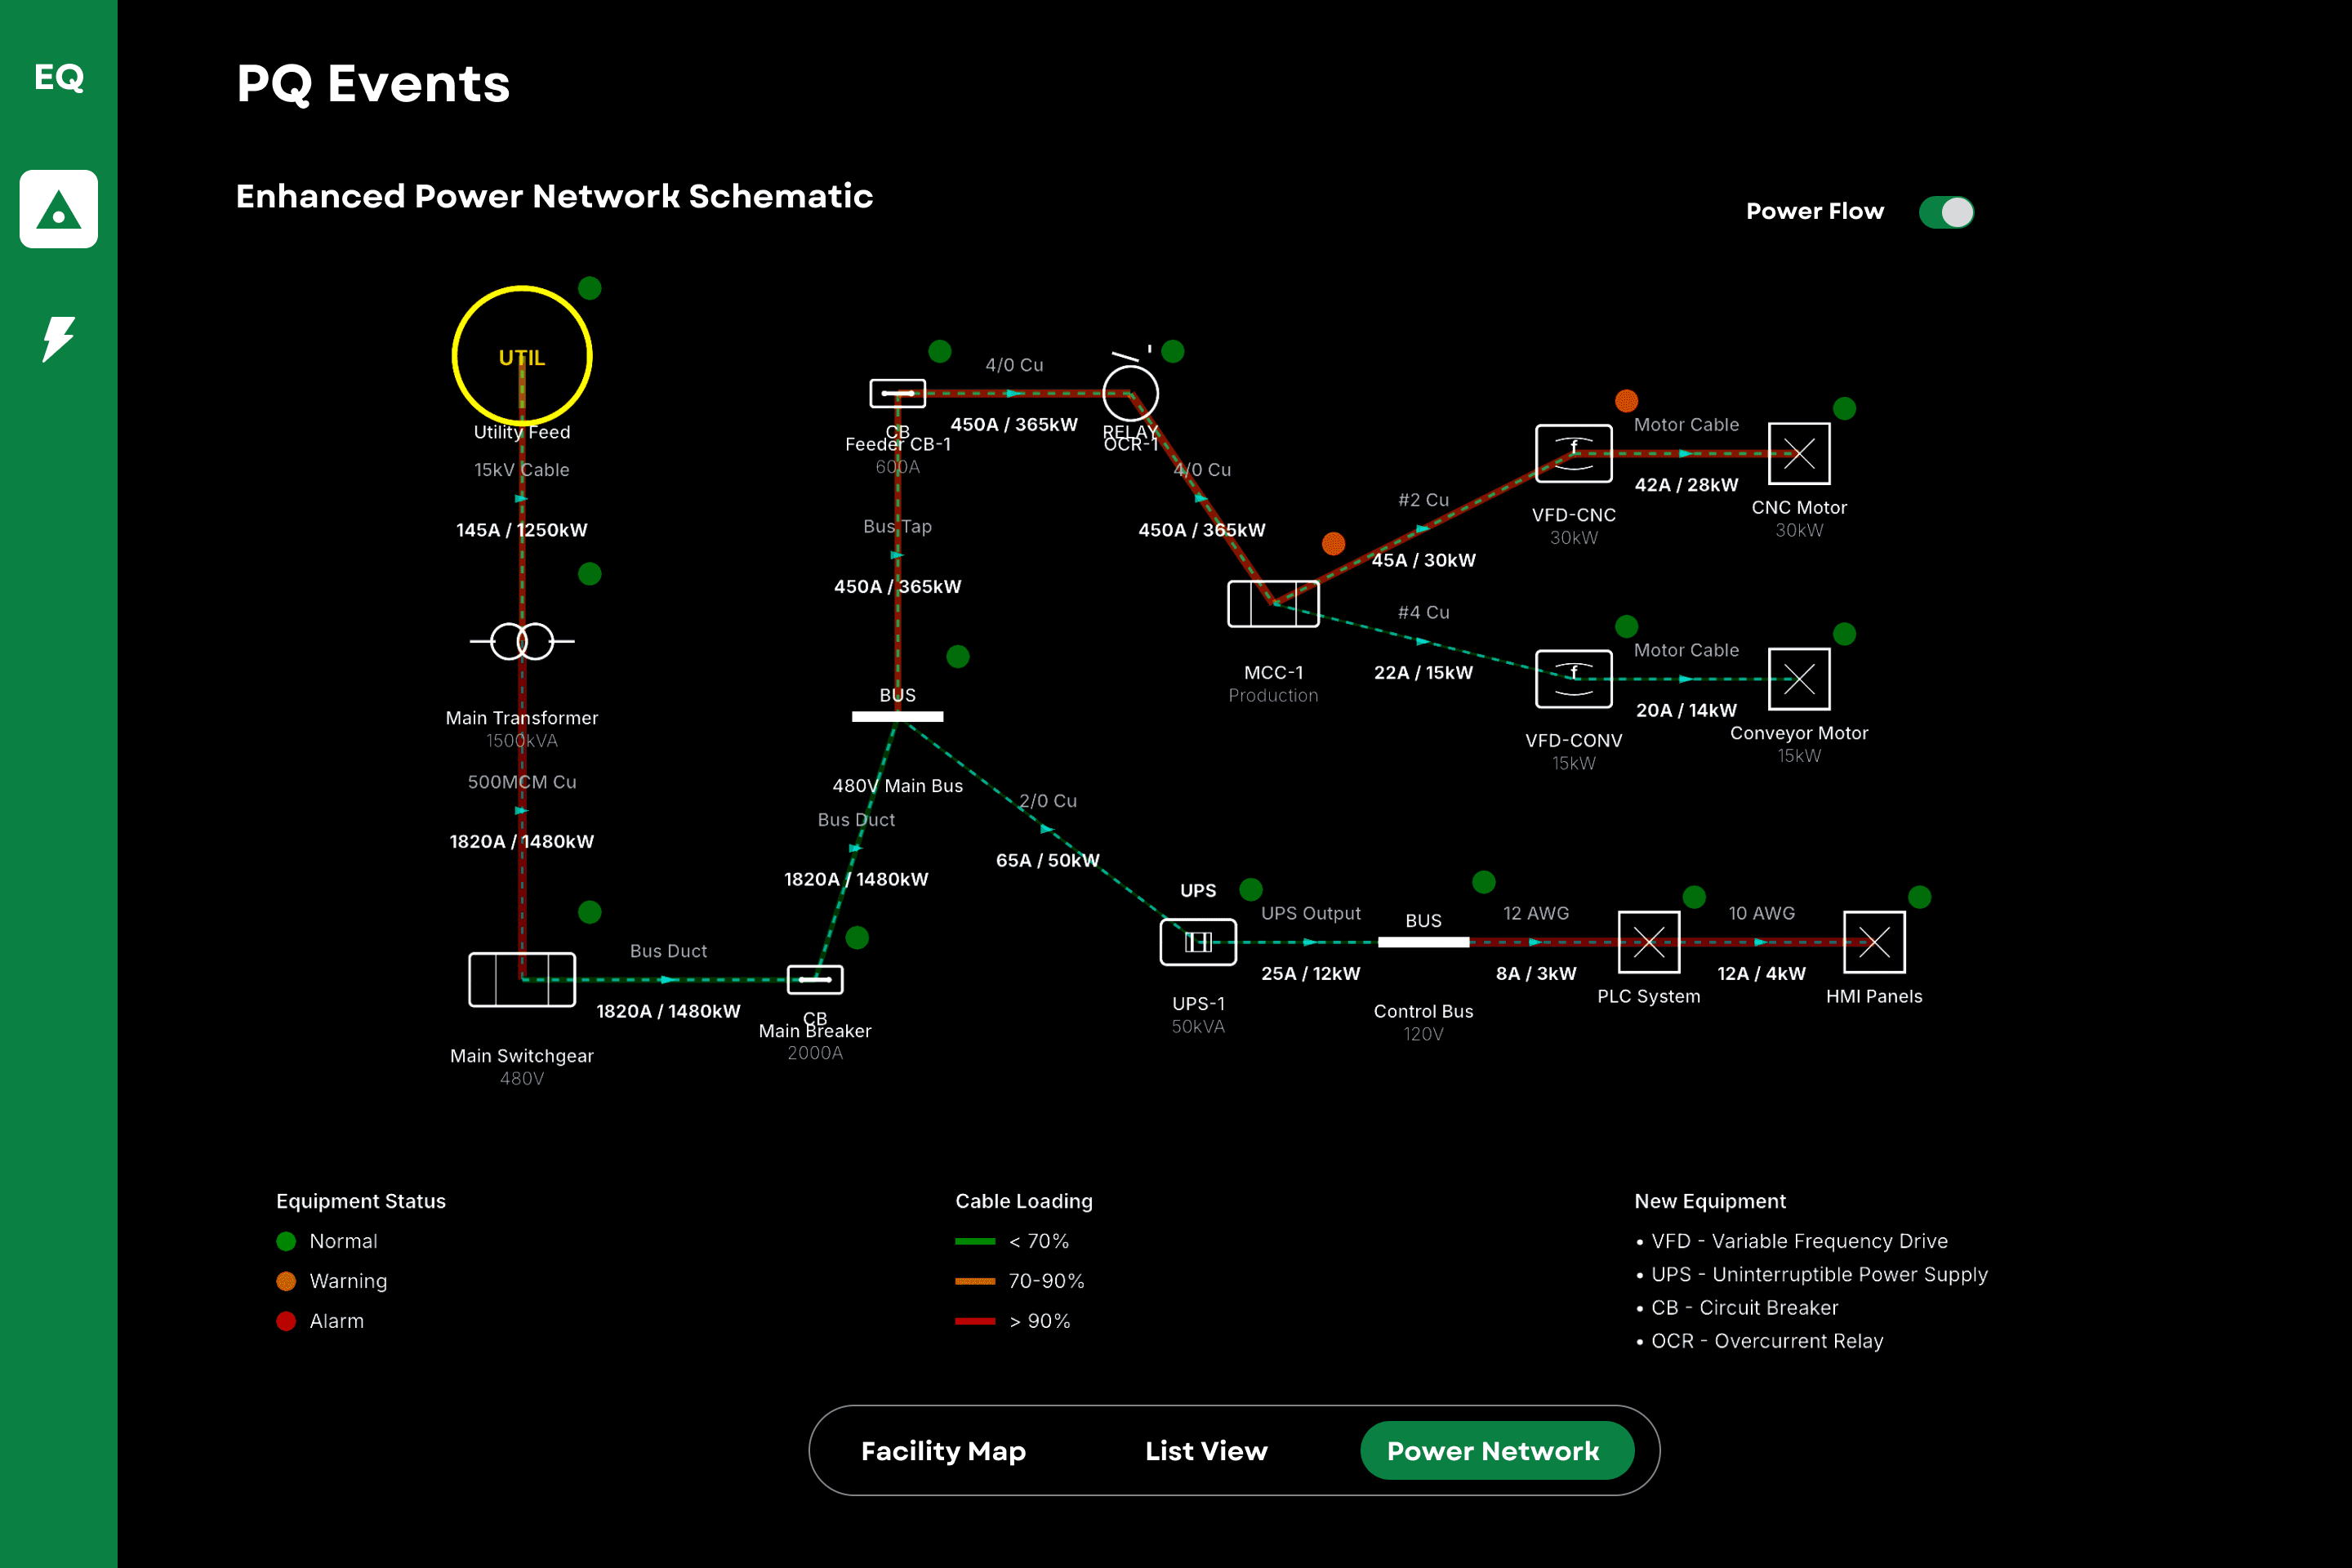Click the orange warning dot near Motor Cable
This screenshot has width=2352, height=1568.
click(x=1625, y=400)
